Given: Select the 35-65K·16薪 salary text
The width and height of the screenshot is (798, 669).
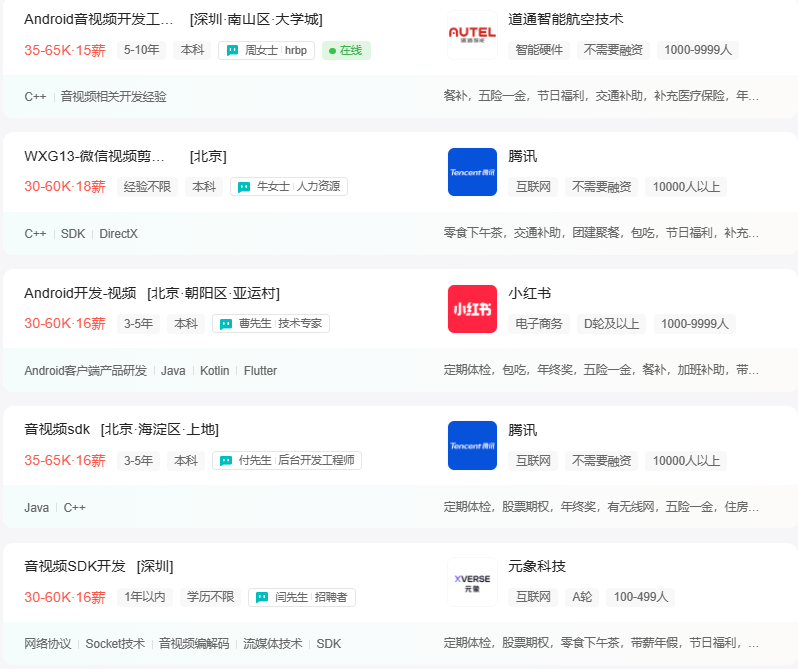Looking at the screenshot, I should point(65,460).
